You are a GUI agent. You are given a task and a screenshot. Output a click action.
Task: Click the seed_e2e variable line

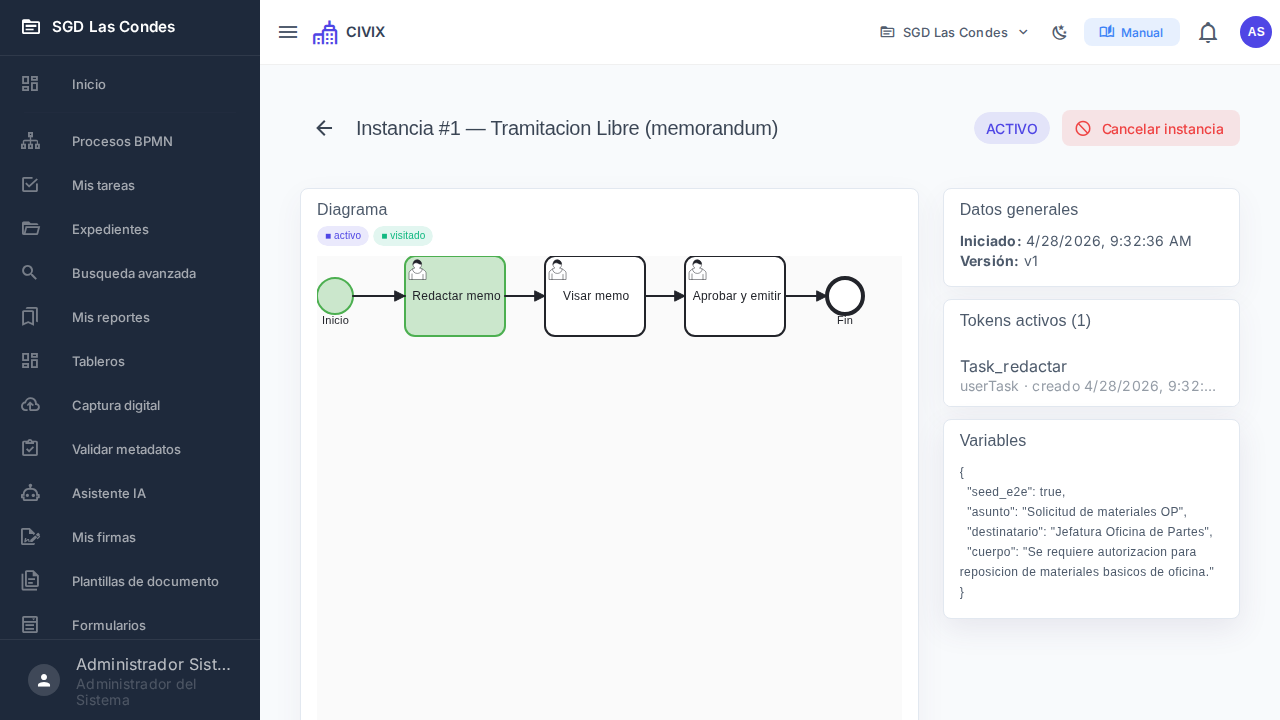[x=1016, y=491]
